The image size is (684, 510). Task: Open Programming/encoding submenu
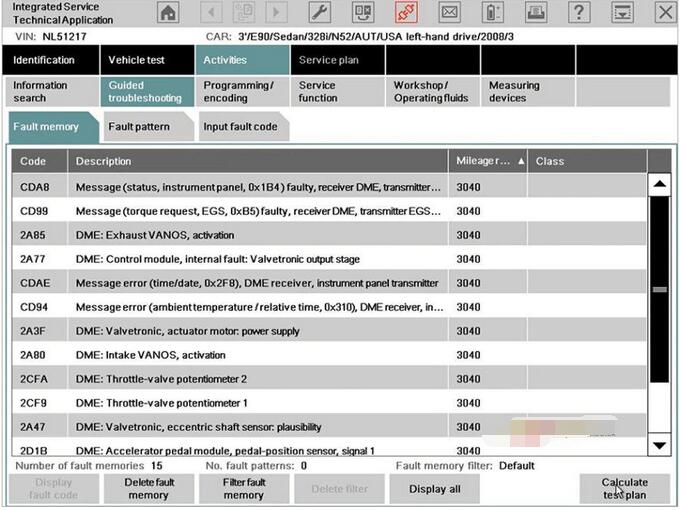[242, 92]
